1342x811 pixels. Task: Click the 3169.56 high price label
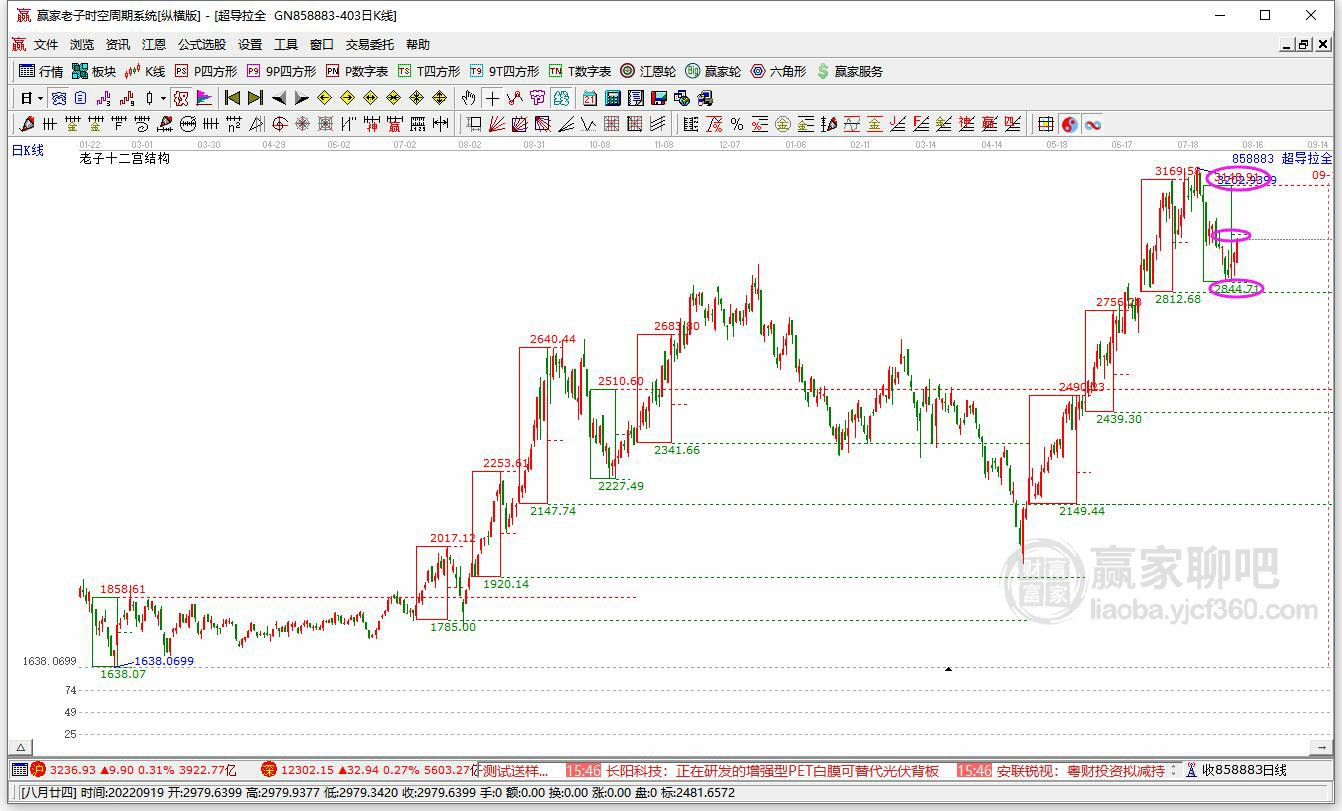[1177, 171]
